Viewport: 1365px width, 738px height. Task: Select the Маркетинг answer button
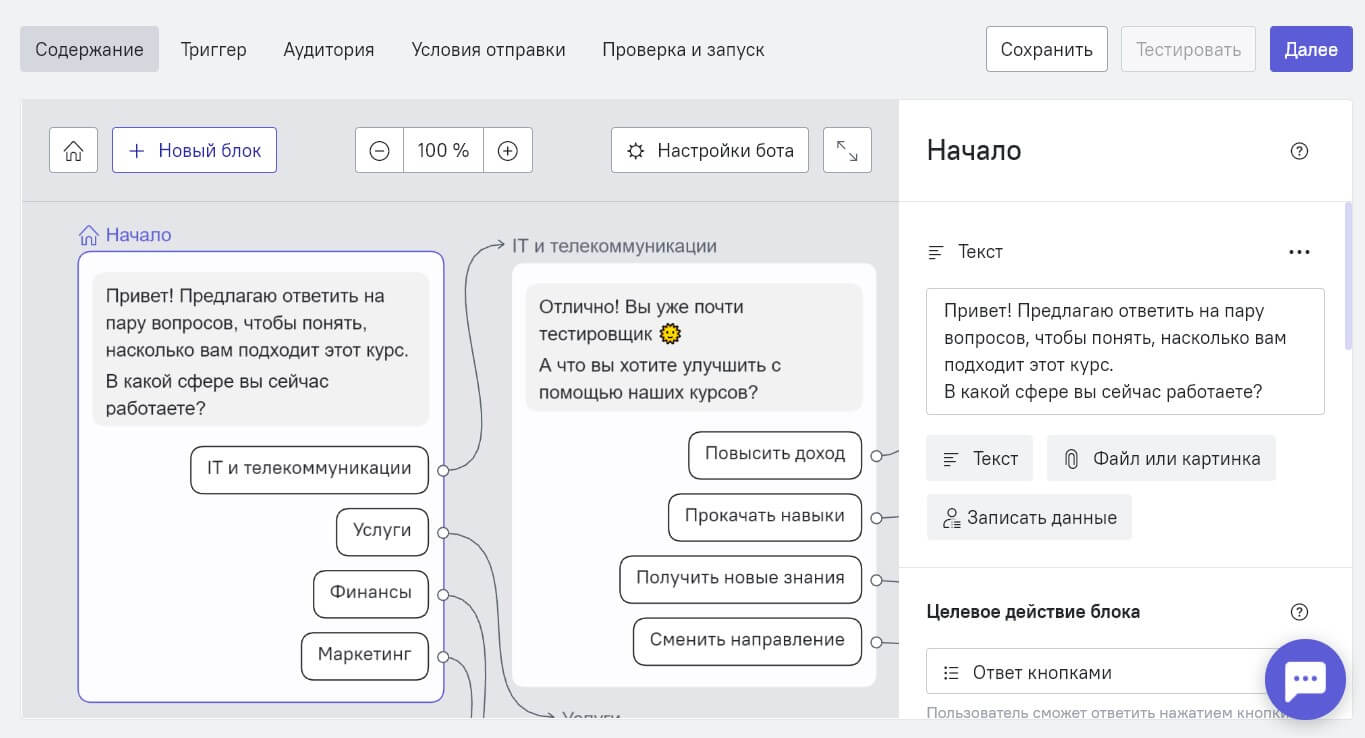tap(365, 656)
